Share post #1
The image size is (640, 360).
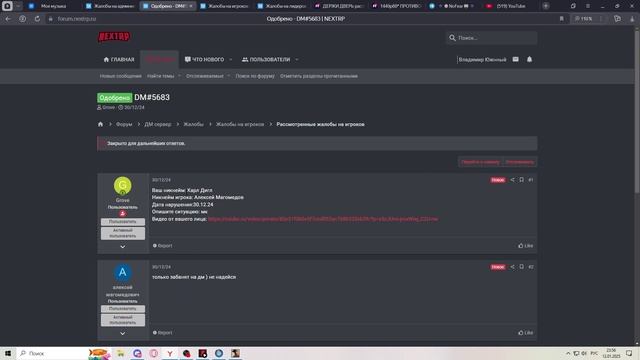pos(512,180)
